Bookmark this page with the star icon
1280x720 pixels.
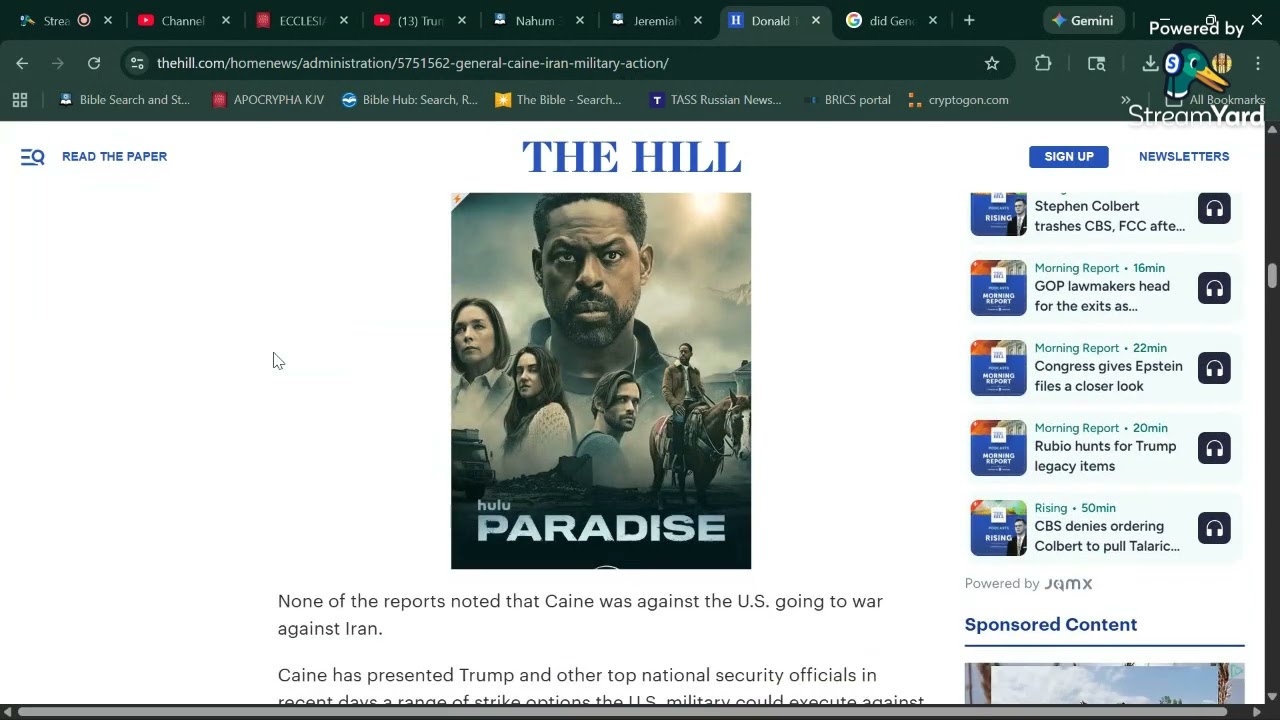992,63
